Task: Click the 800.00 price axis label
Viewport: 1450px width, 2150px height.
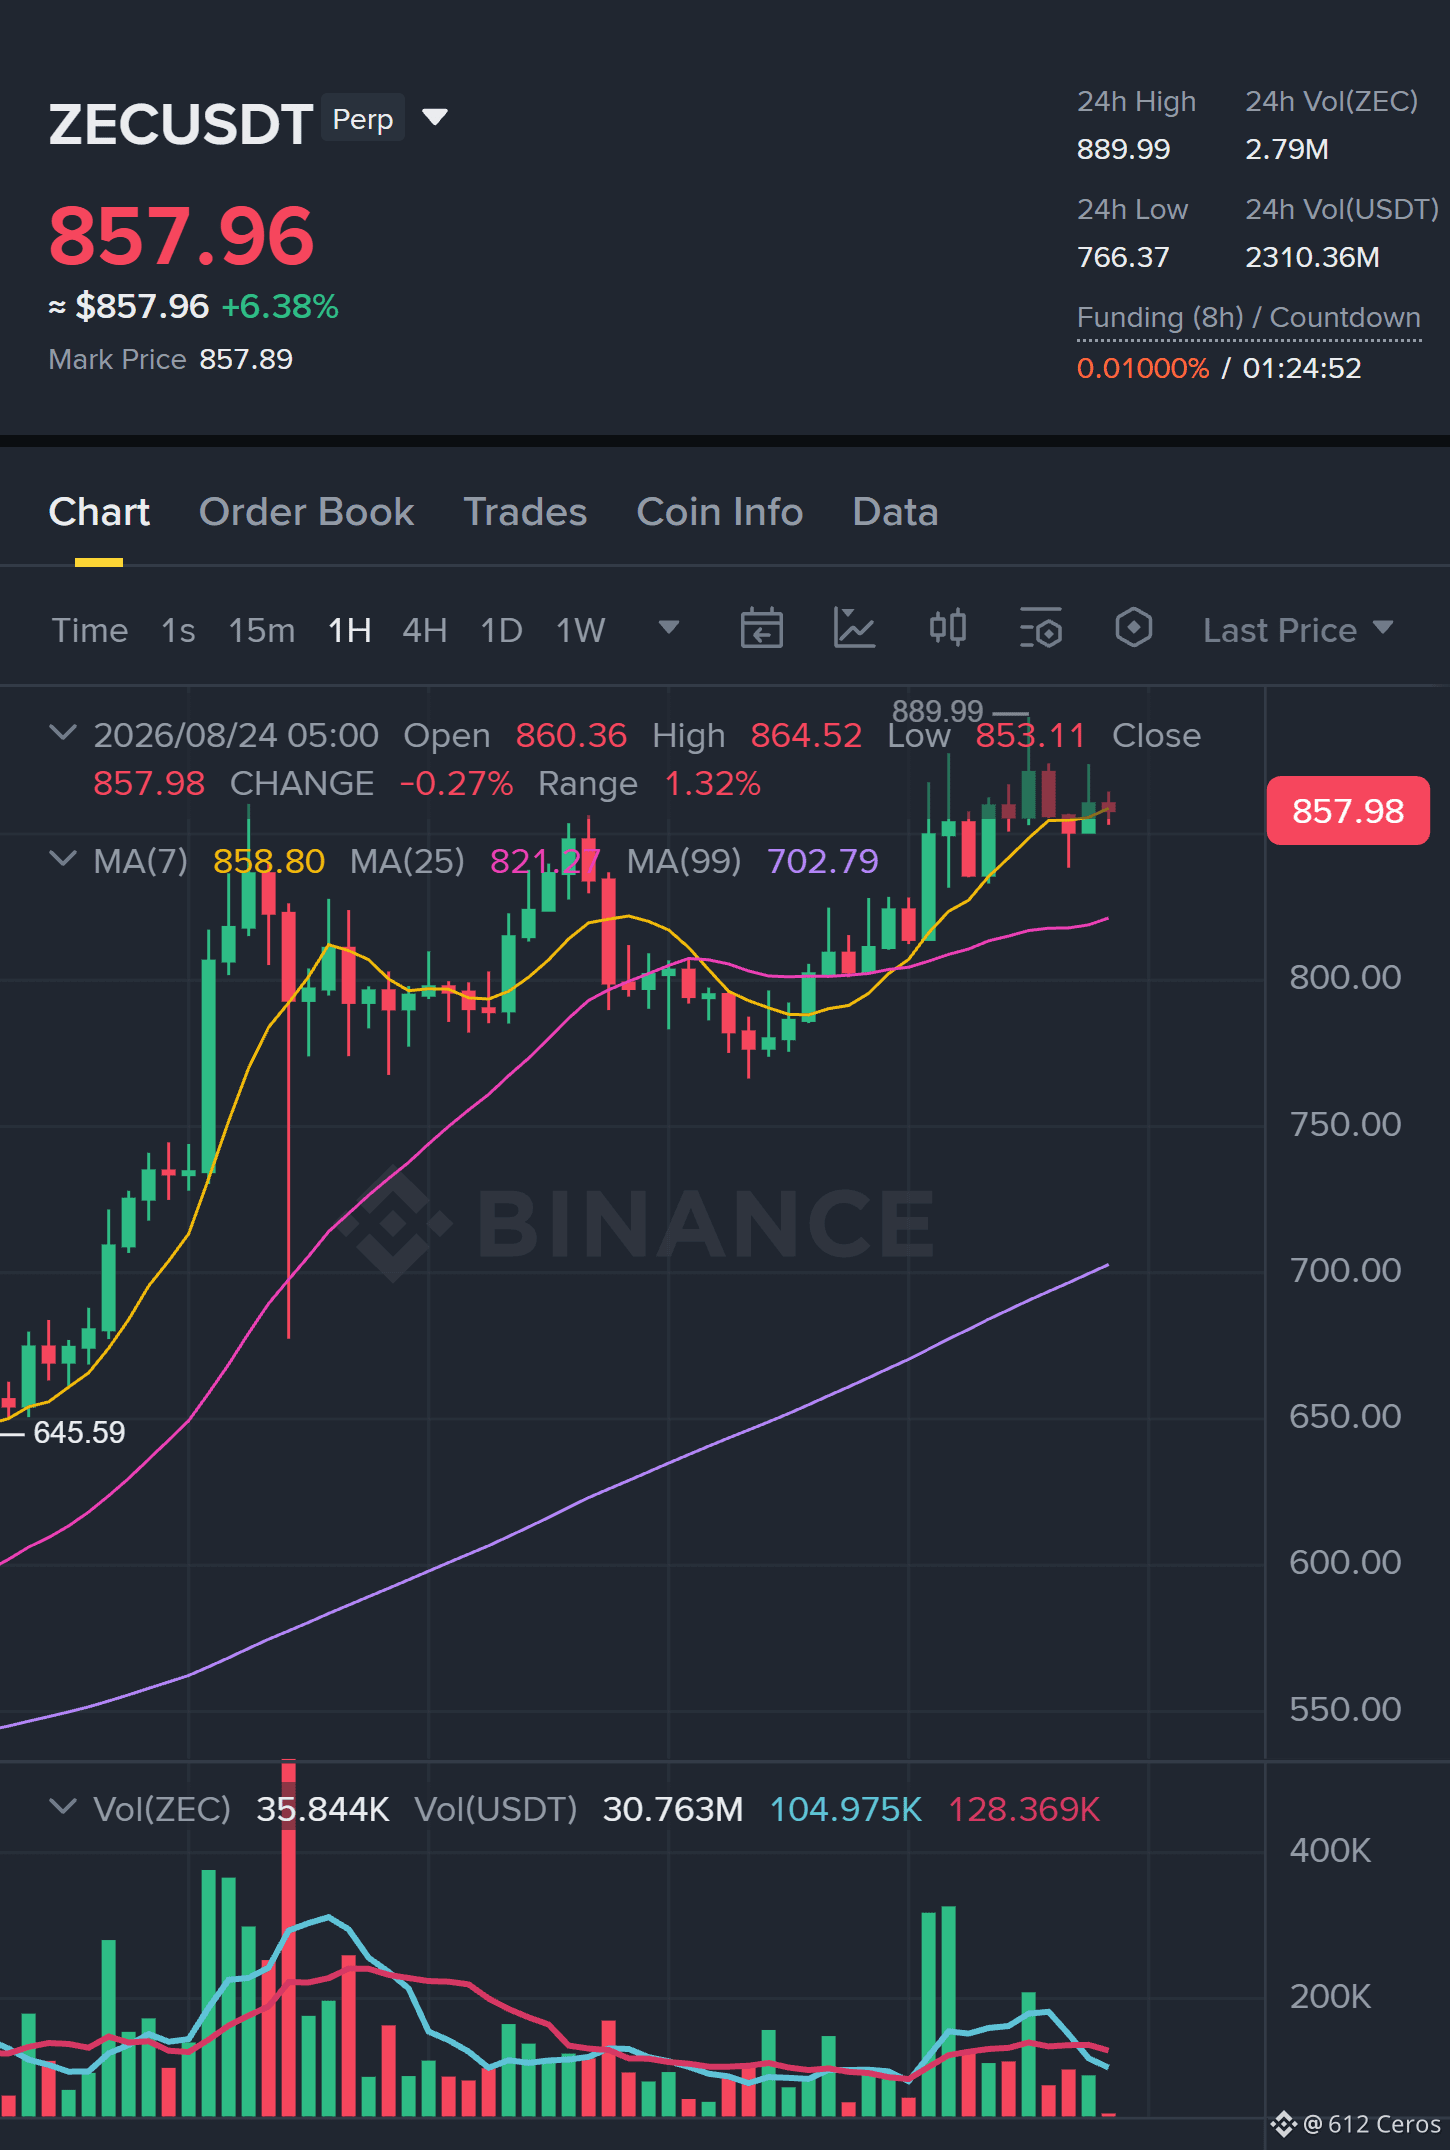Action: click(1345, 977)
